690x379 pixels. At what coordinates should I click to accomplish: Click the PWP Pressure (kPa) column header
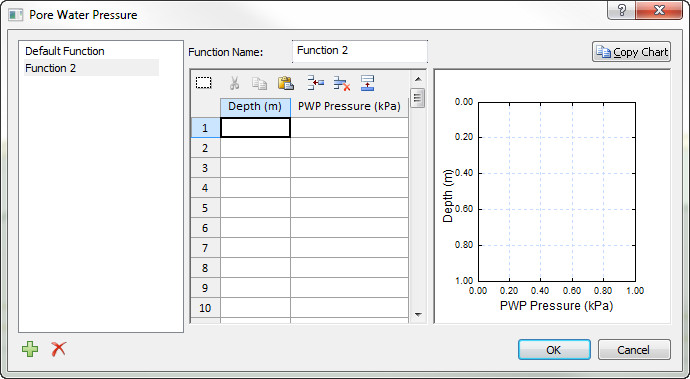pos(349,107)
